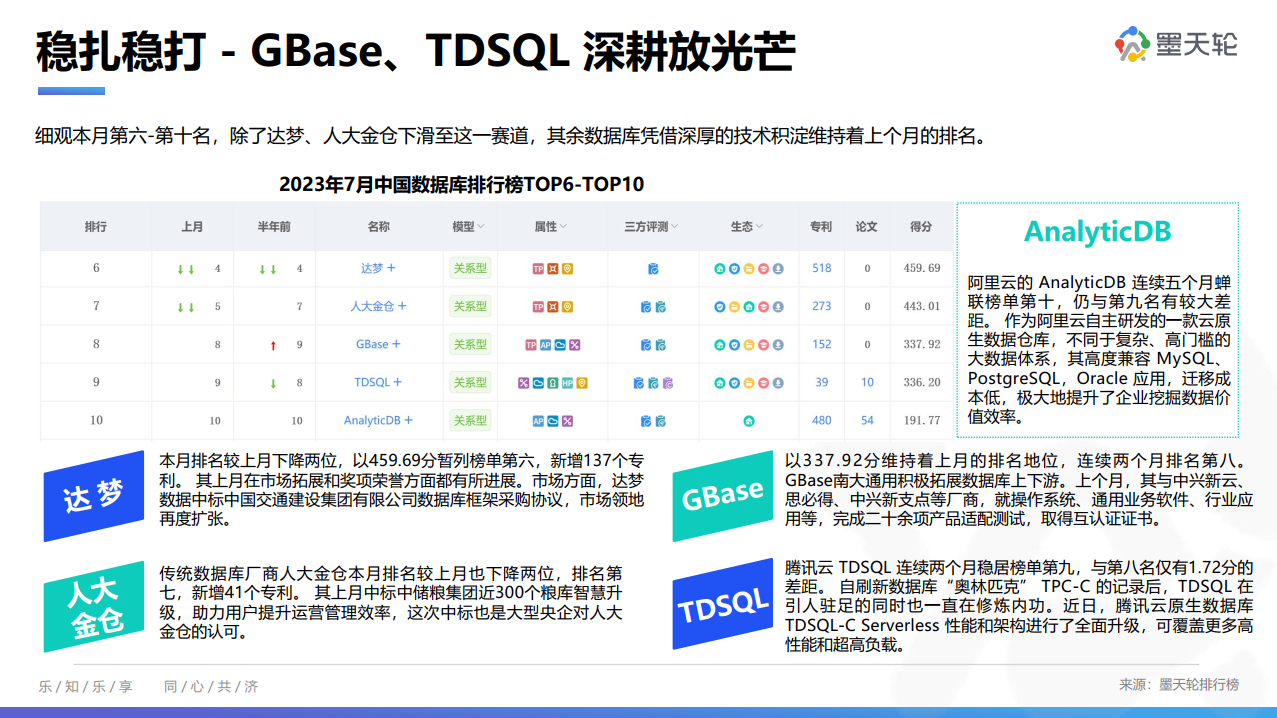Click the blue cloud attribute icon in the GBase row
1277x718 pixels.
(560, 345)
